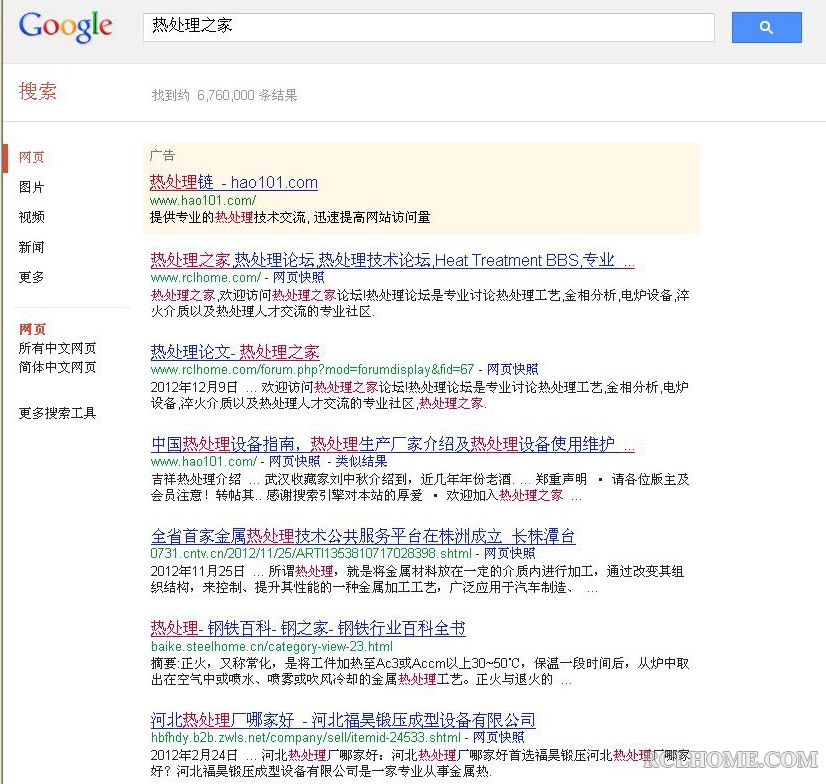826x784 pixels.
Task: Click the URL www.rclhome.com/forum.php?mod=forumdisplay&fid=67
Action: (312, 369)
